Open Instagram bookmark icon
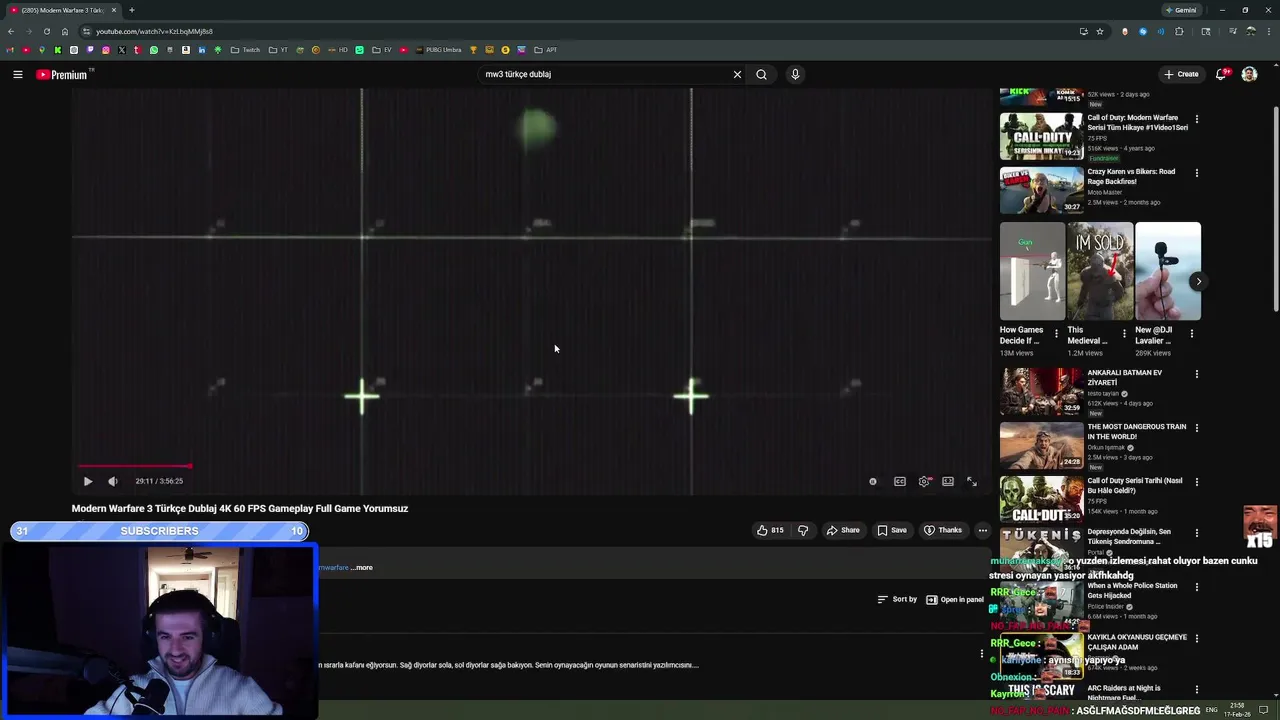This screenshot has width=1280, height=720. [x=106, y=50]
